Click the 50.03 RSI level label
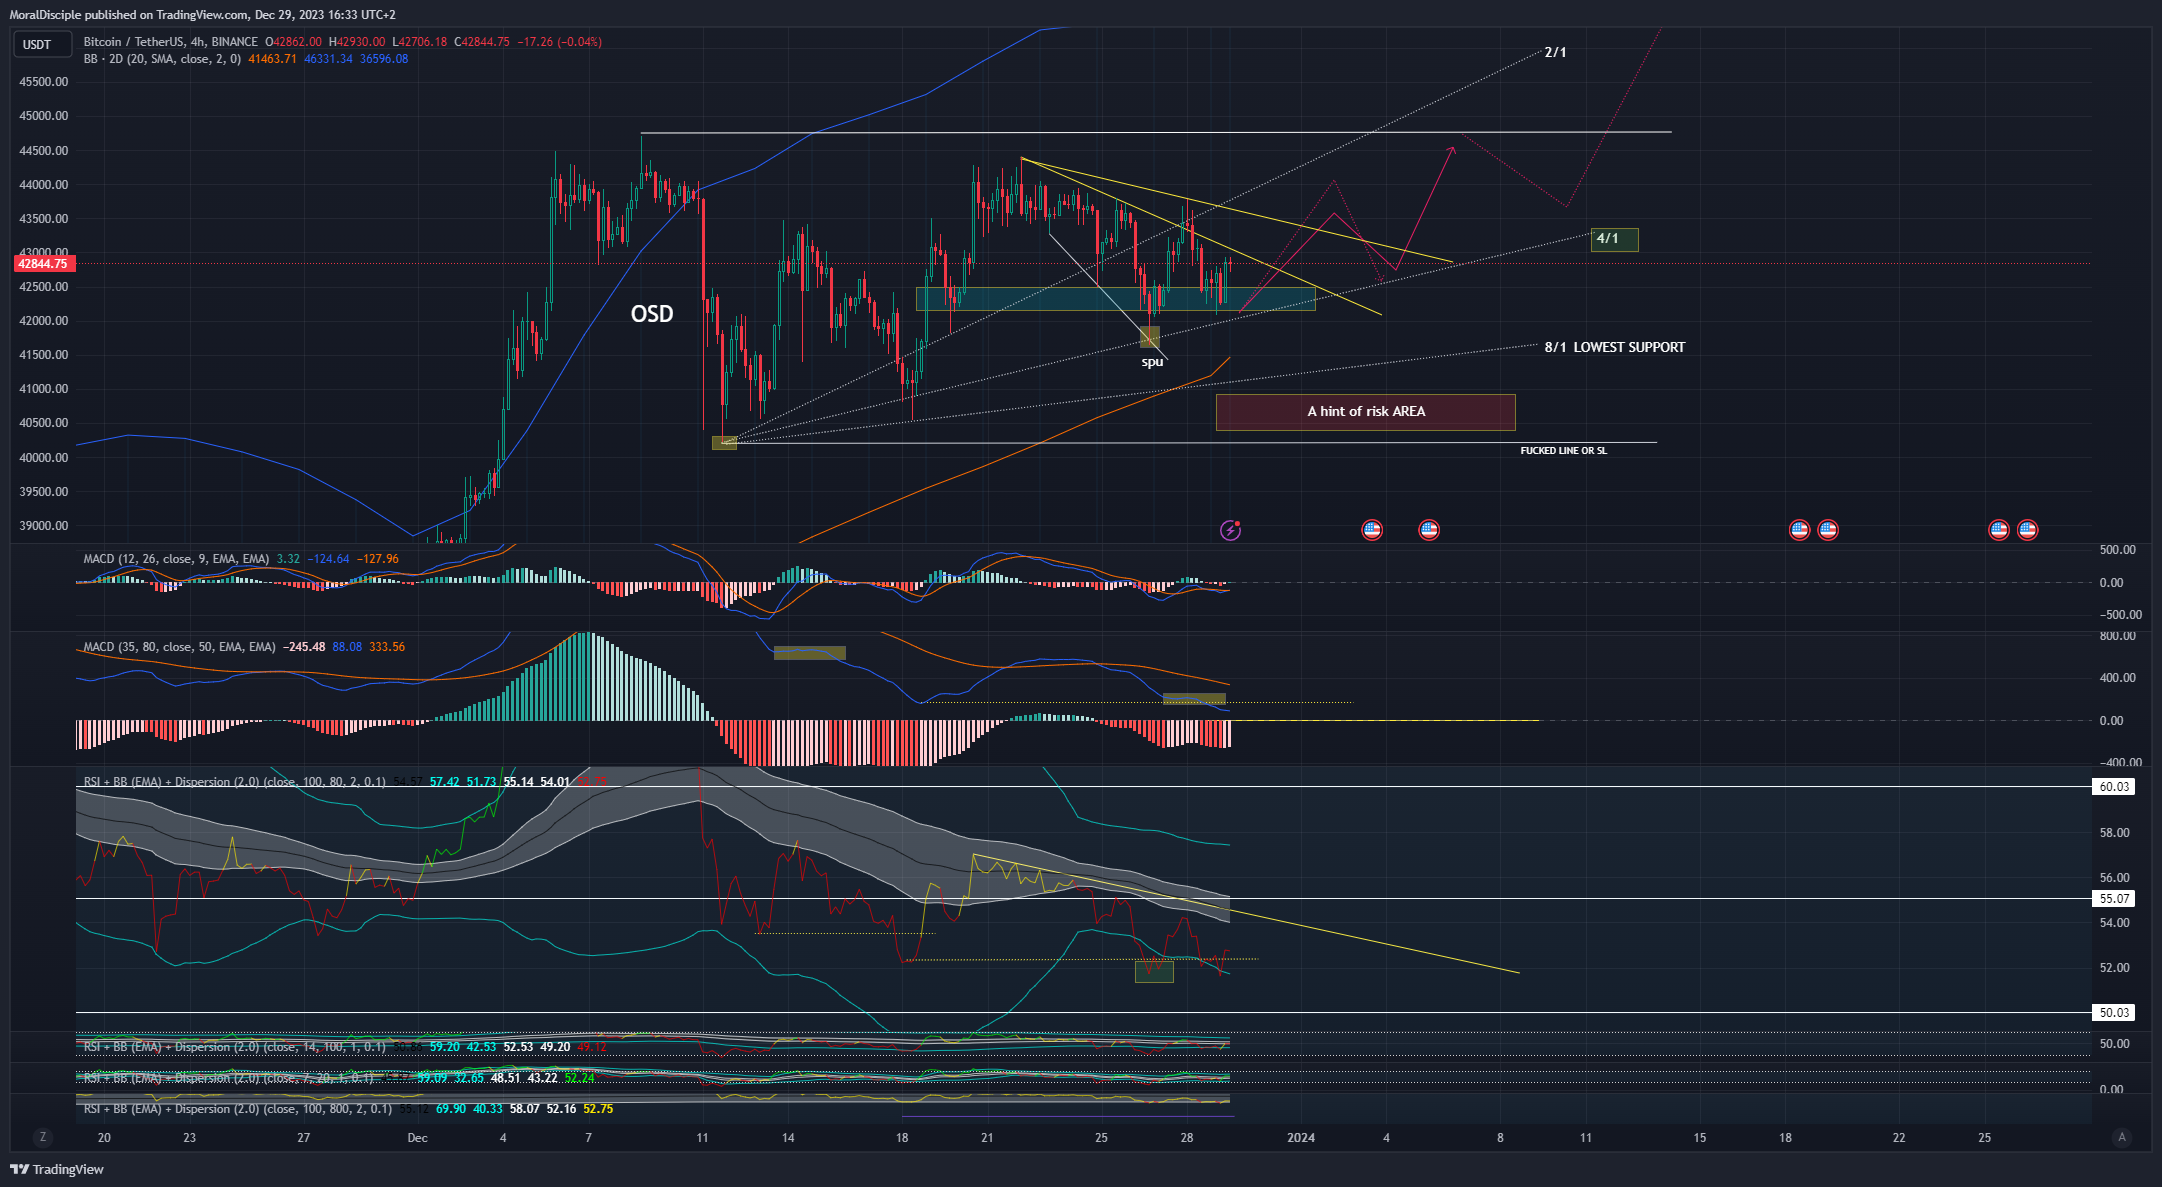This screenshot has height=1187, width=2162. (2114, 1013)
